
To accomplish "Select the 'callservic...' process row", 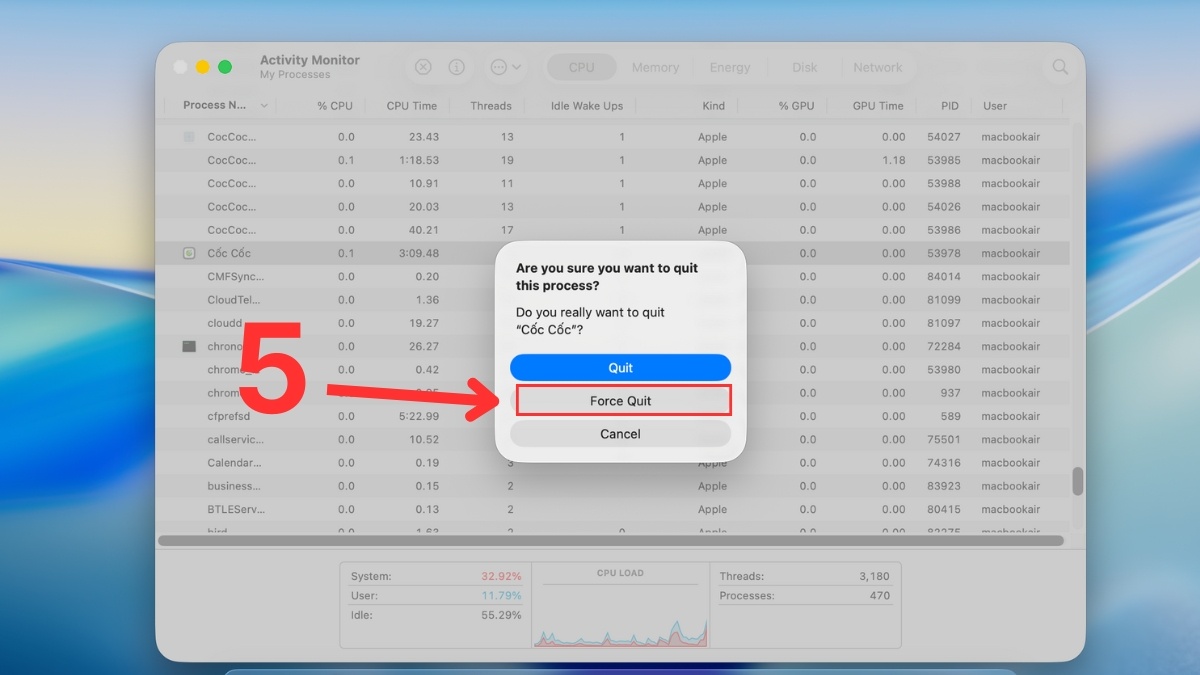I will coord(612,440).
